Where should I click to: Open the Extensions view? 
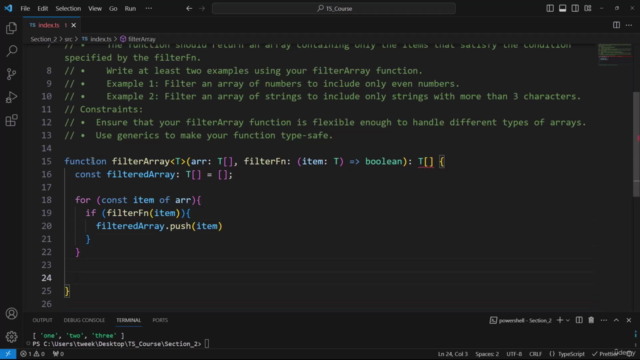(x=11, y=120)
